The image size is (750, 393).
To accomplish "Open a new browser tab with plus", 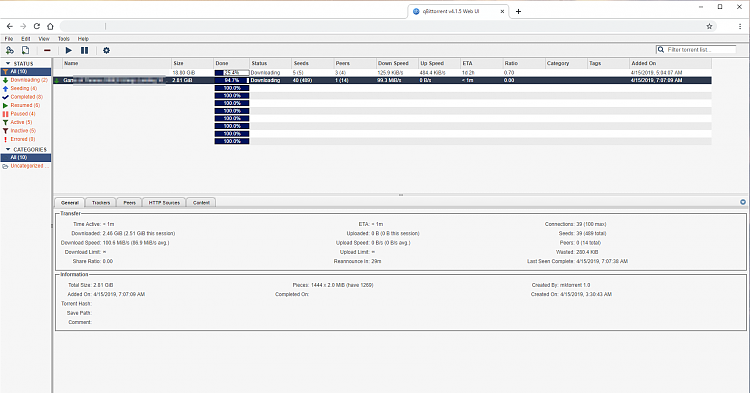I will click(518, 11).
